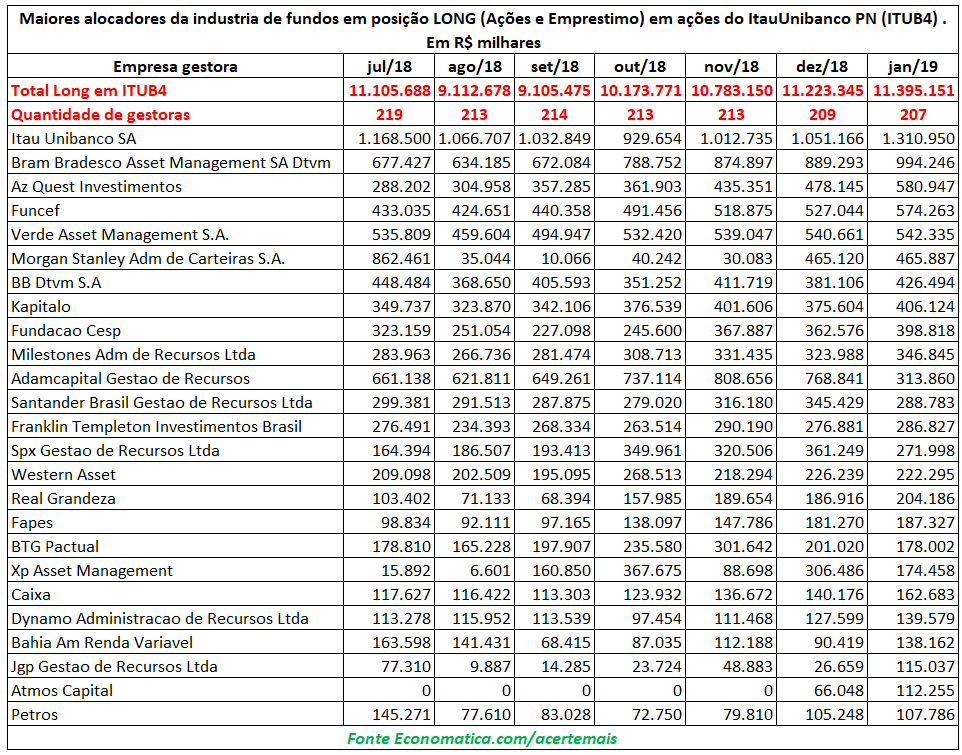962x755 pixels.
Task: Select the jul/18 column header
Action: pyautogui.click(x=390, y=66)
